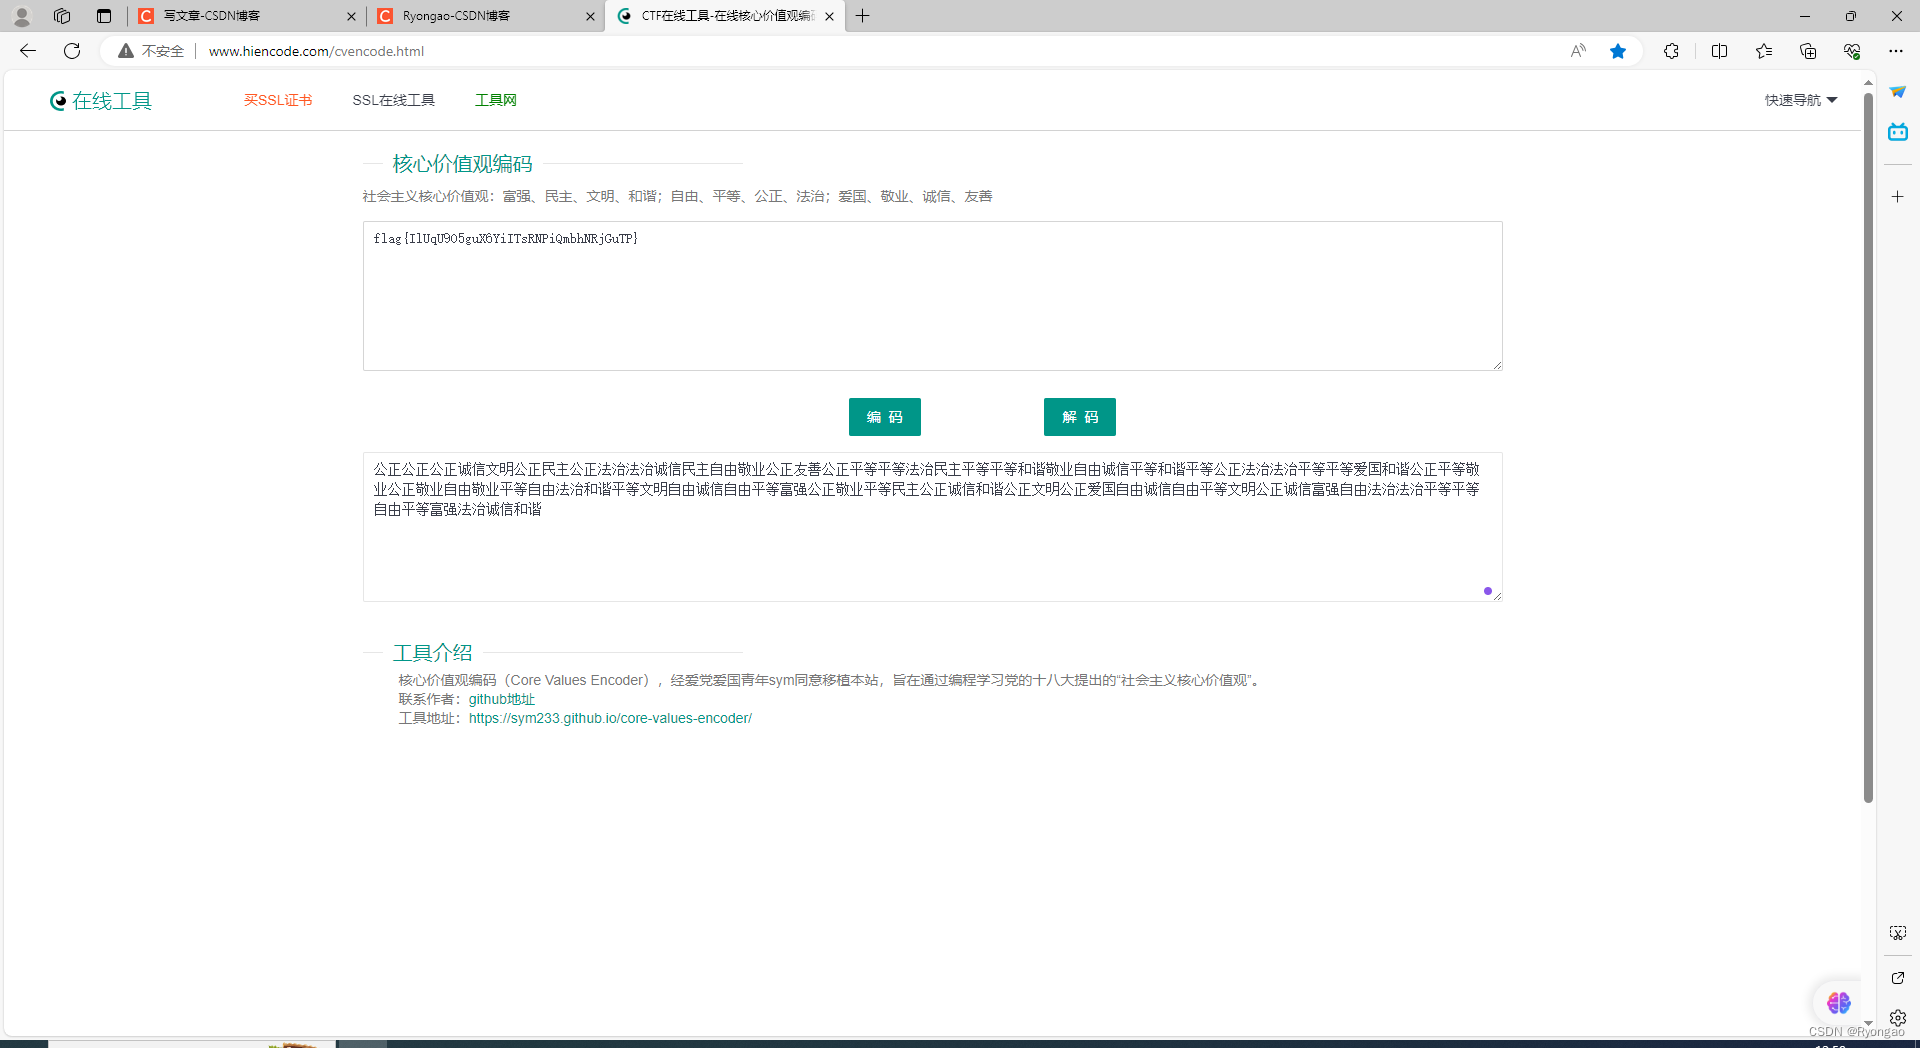The image size is (1920, 1048).
Task: Click the core-values output text area
Action: pyautogui.click(x=932, y=527)
